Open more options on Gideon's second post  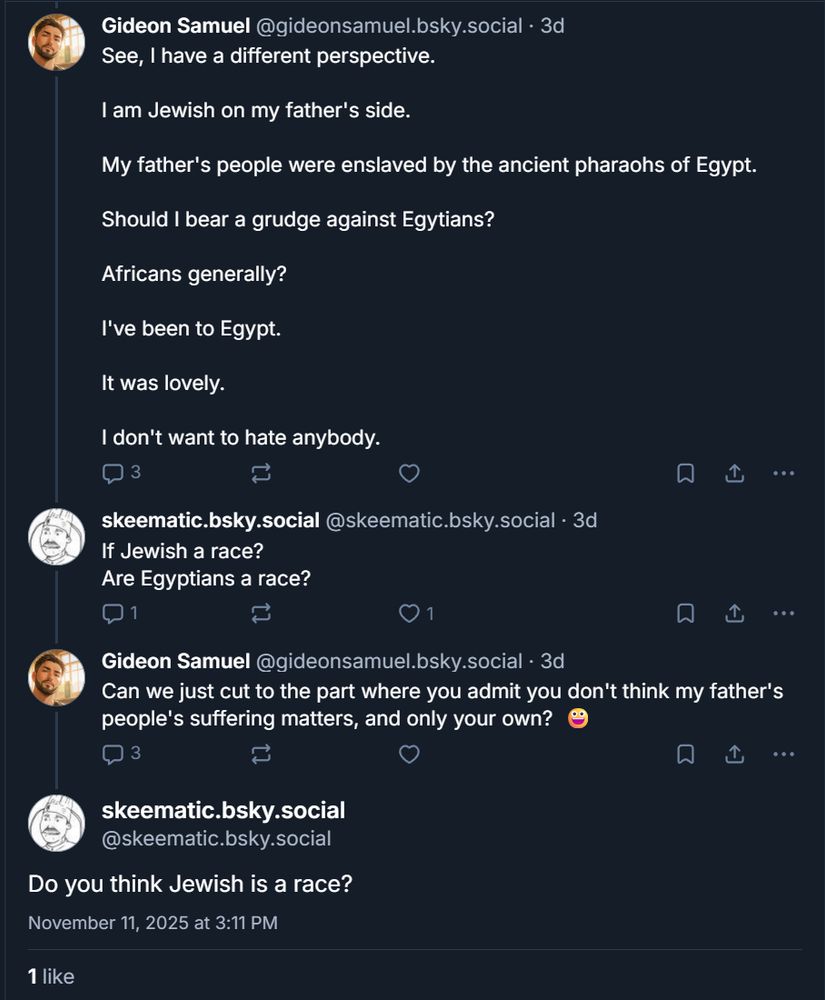(x=784, y=754)
